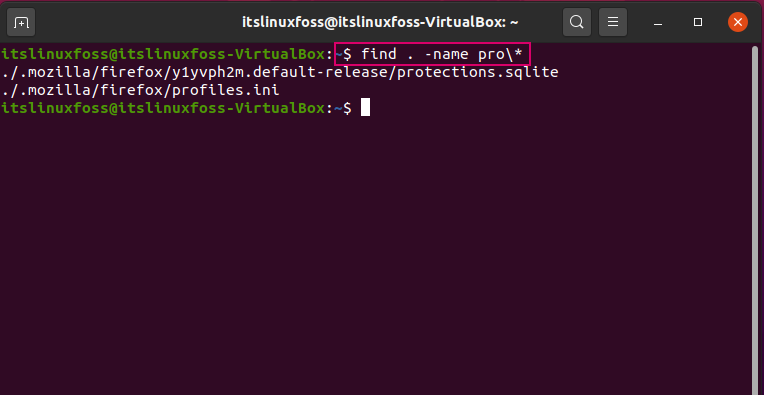Minimize the terminal window

[x=658, y=22]
